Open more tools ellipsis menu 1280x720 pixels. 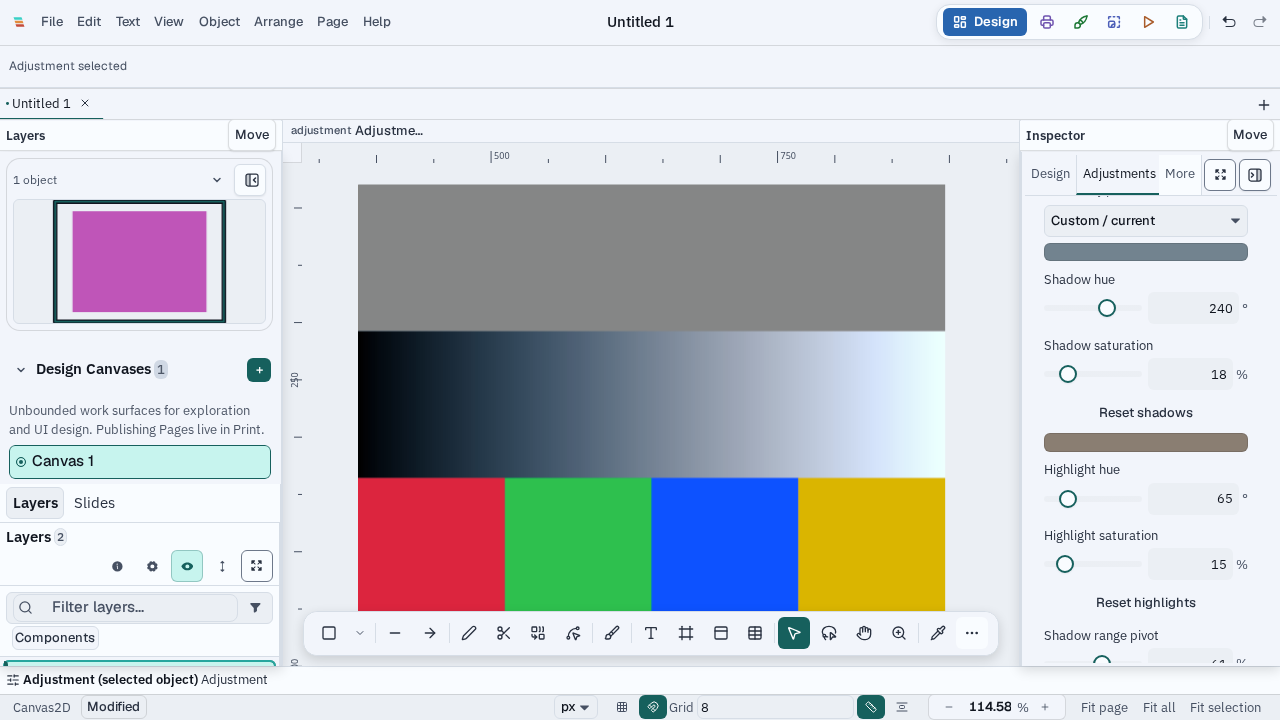click(x=972, y=633)
